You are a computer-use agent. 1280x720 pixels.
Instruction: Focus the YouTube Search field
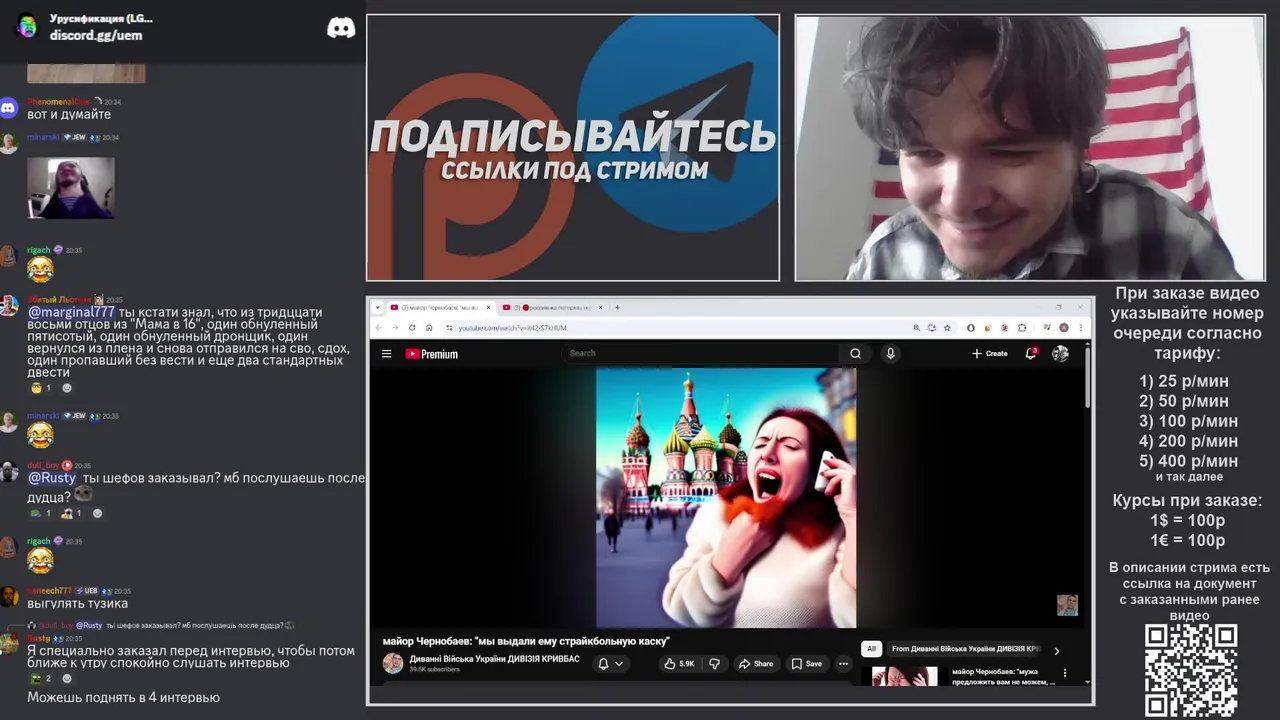(702, 353)
